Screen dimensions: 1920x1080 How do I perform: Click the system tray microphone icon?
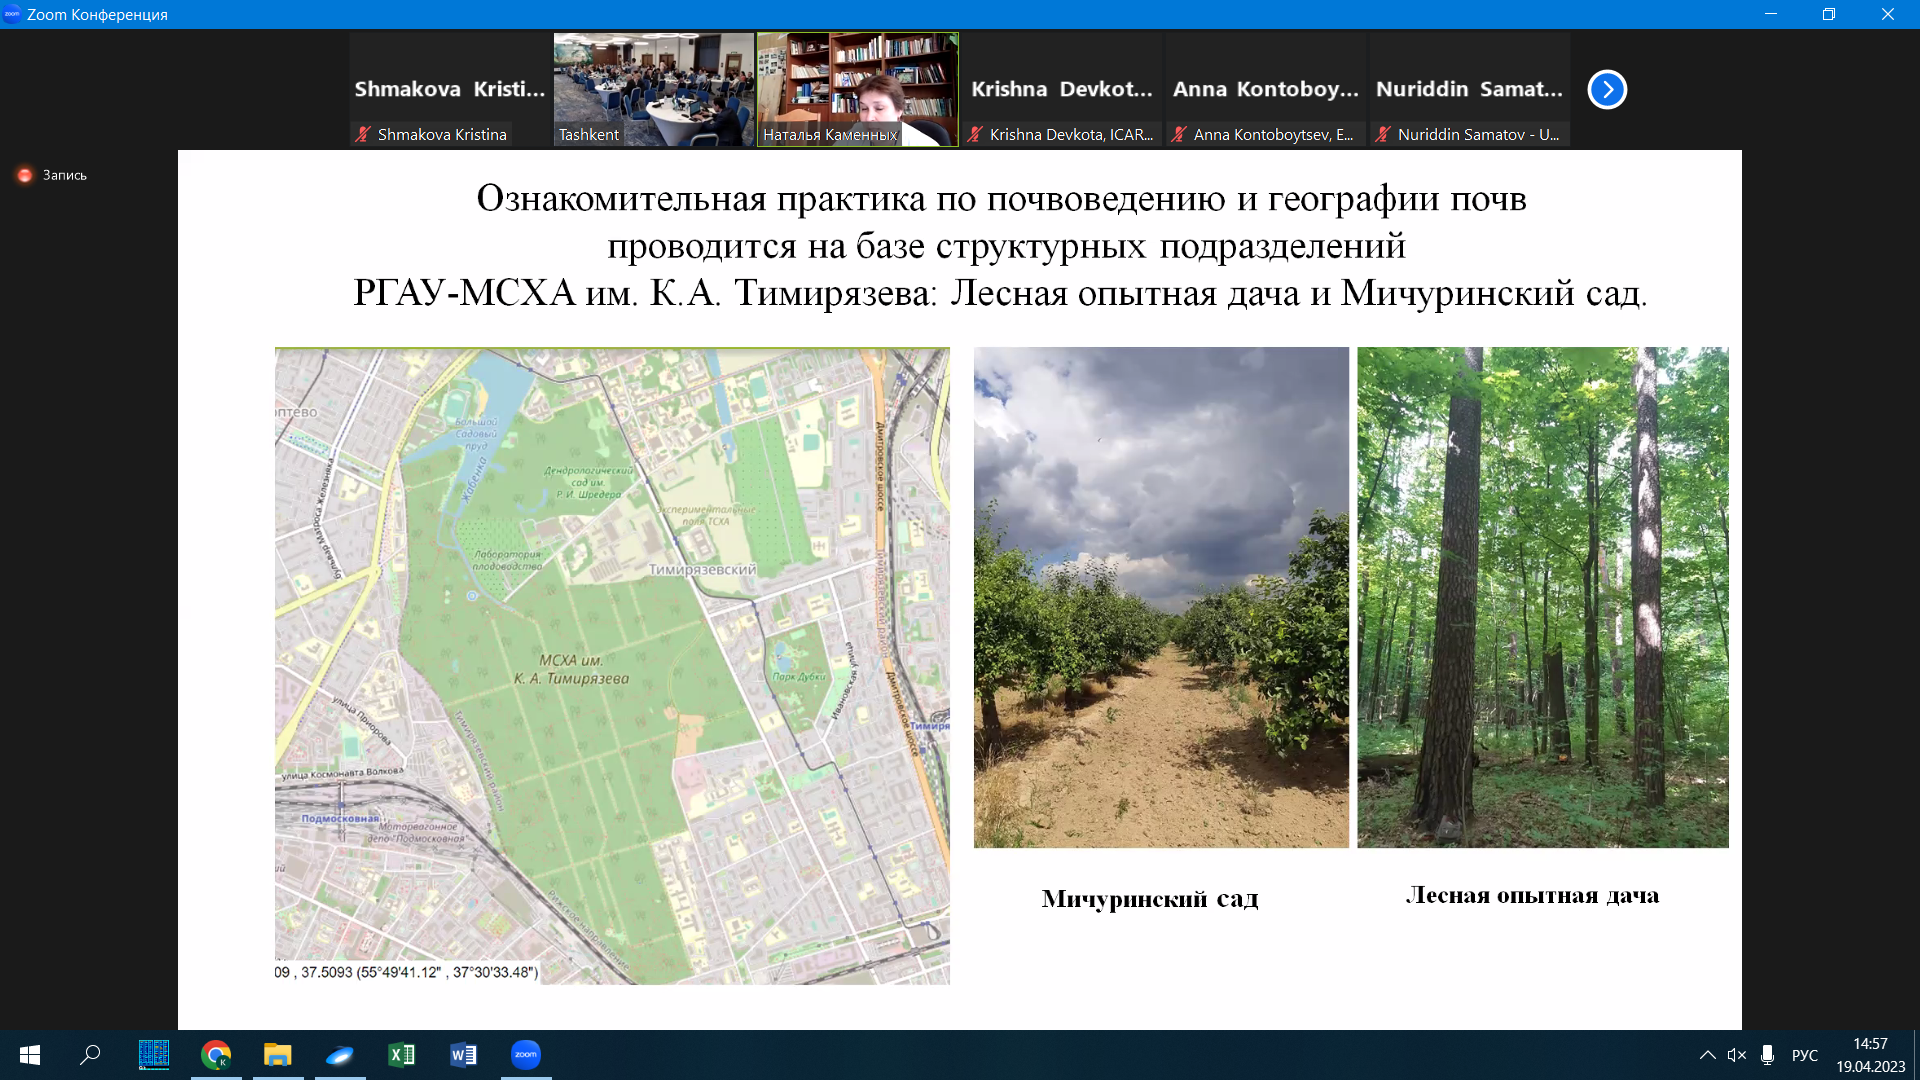[x=1767, y=1055]
